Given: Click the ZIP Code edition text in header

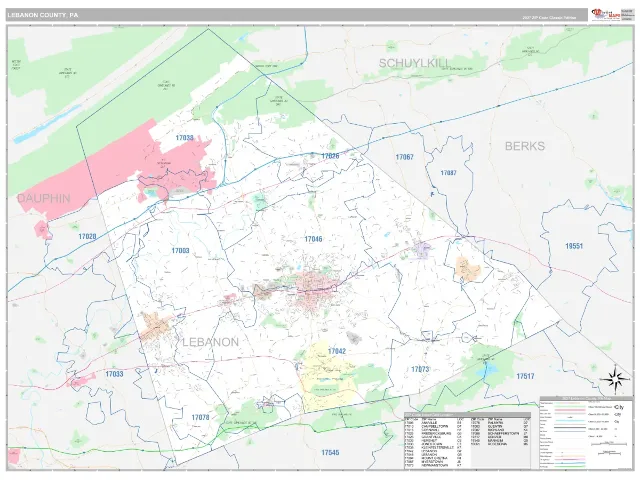Looking at the screenshot, I should pos(549,18).
